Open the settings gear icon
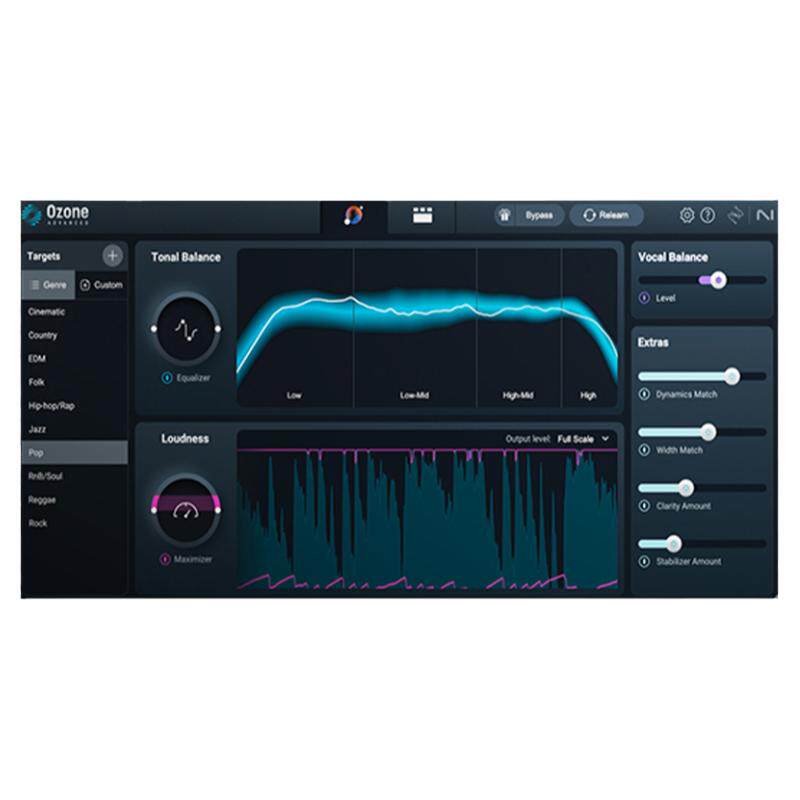 point(687,215)
